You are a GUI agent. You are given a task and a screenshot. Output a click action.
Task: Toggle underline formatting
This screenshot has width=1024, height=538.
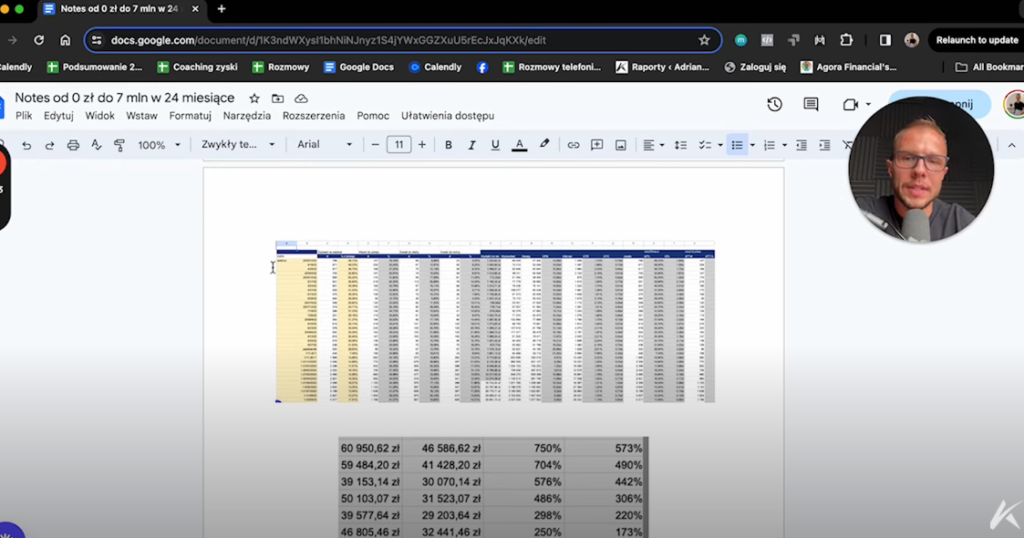(495, 145)
